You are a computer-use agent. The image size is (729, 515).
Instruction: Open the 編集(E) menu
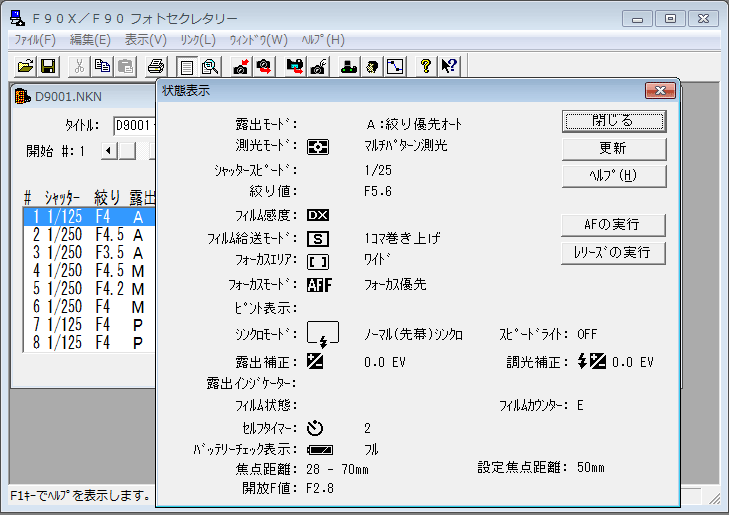pyautogui.click(x=90, y=40)
